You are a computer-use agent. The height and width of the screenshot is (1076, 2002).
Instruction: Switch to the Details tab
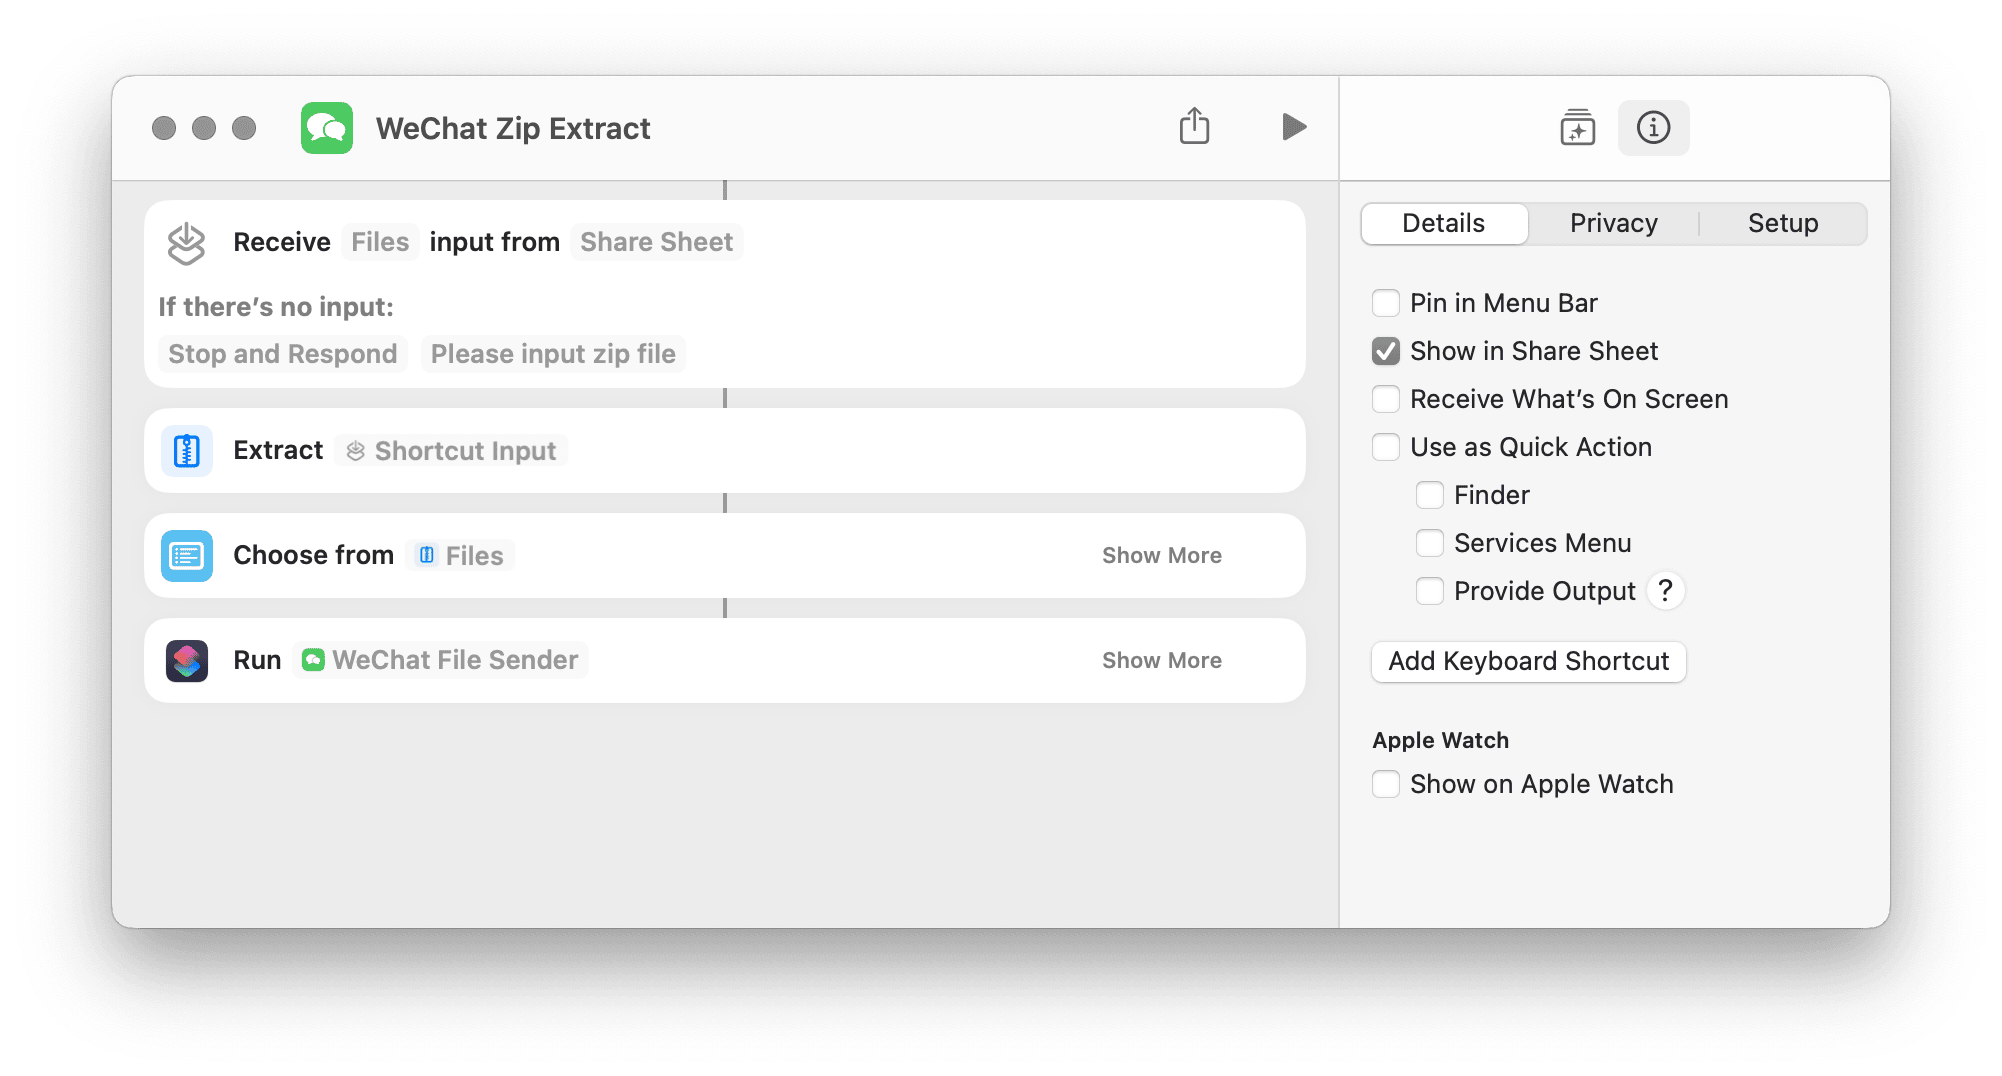[1444, 223]
